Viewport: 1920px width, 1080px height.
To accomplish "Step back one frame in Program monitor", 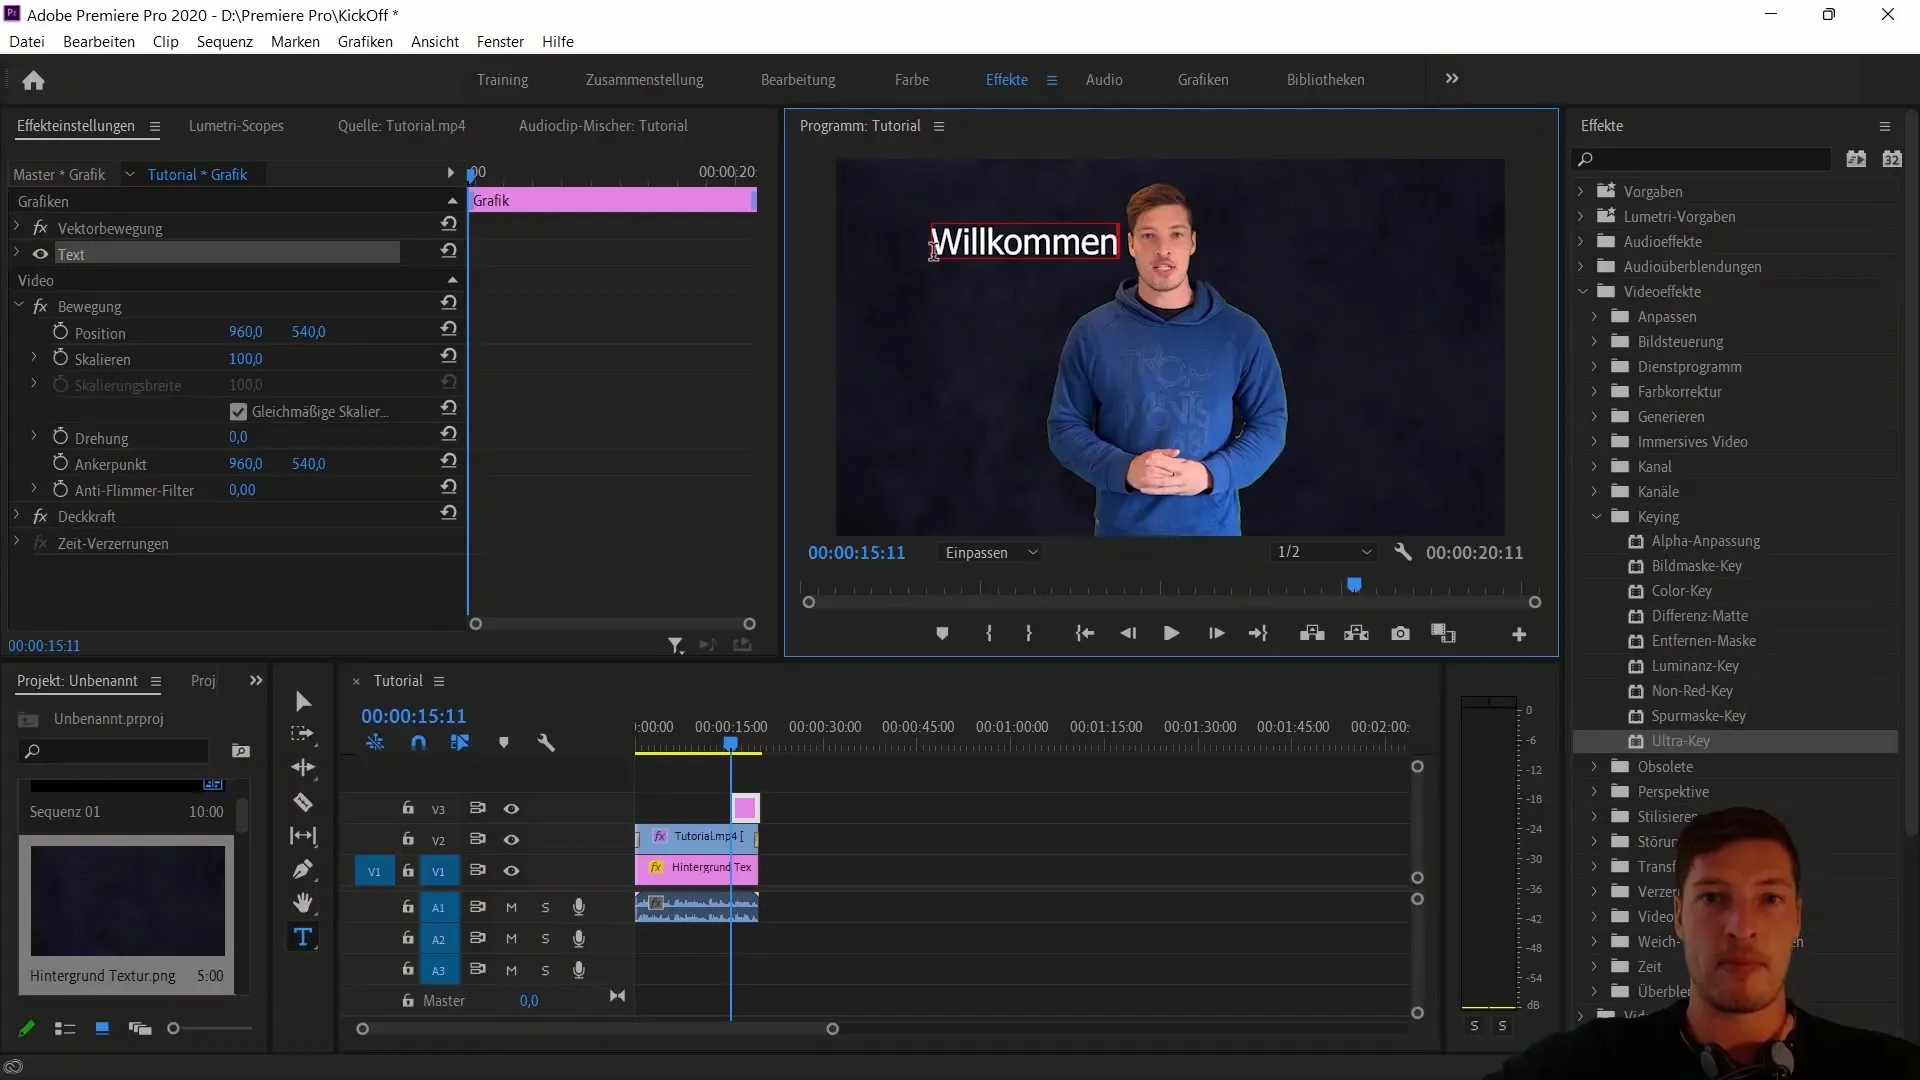I will point(1128,634).
